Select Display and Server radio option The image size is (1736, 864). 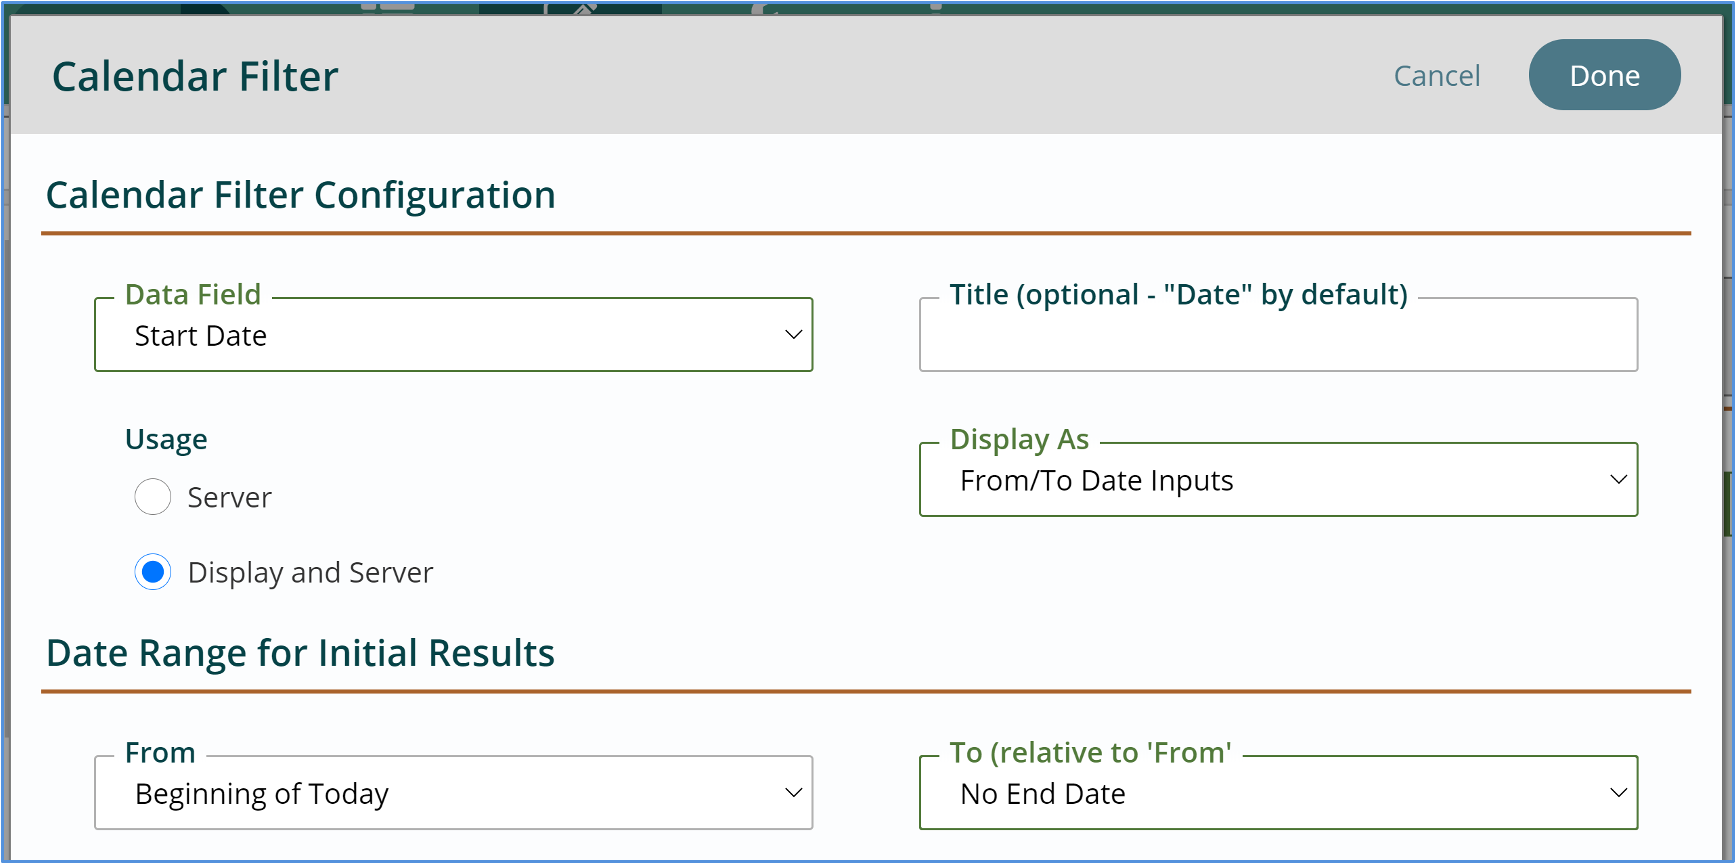pyautogui.click(x=153, y=572)
